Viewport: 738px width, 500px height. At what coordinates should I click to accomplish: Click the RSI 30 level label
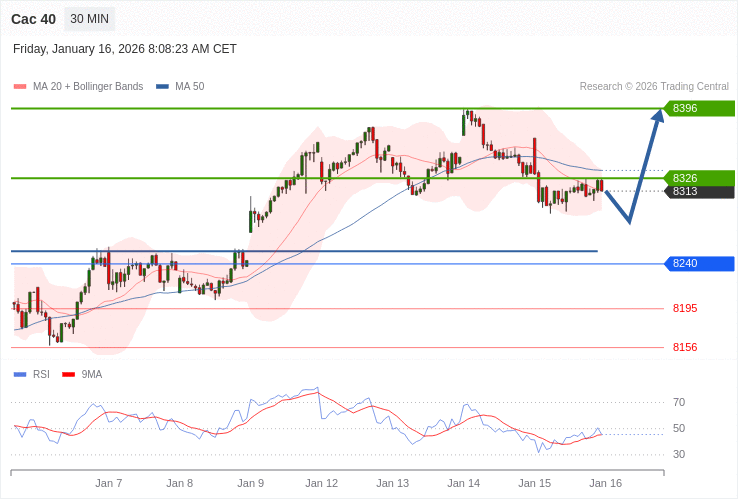click(x=679, y=454)
